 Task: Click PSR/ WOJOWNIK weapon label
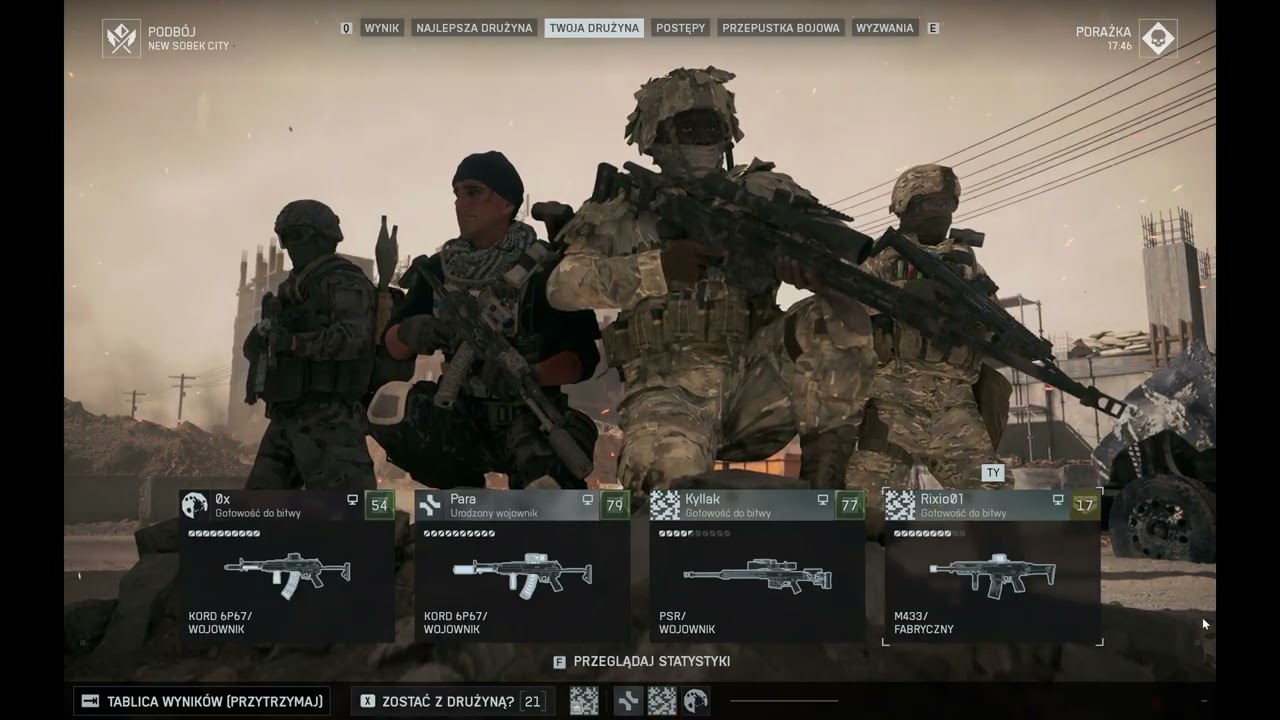click(x=686, y=623)
